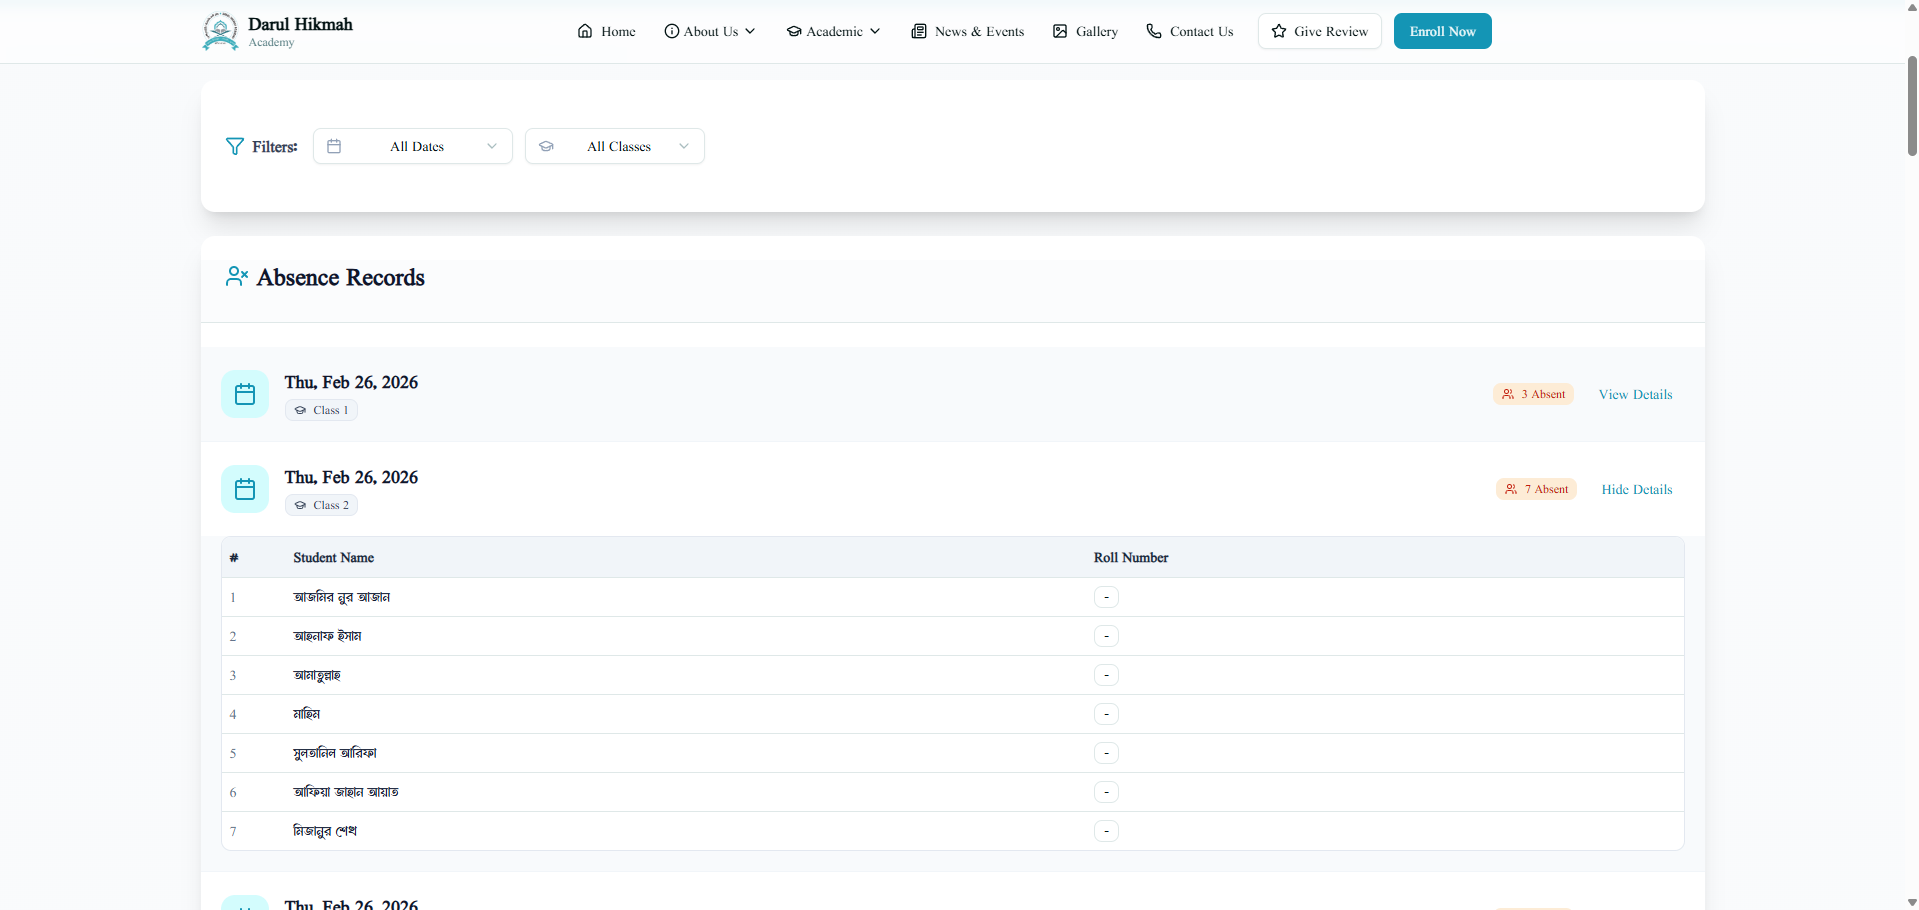
Task: Click the star icon in Give Review
Action: (x=1279, y=31)
